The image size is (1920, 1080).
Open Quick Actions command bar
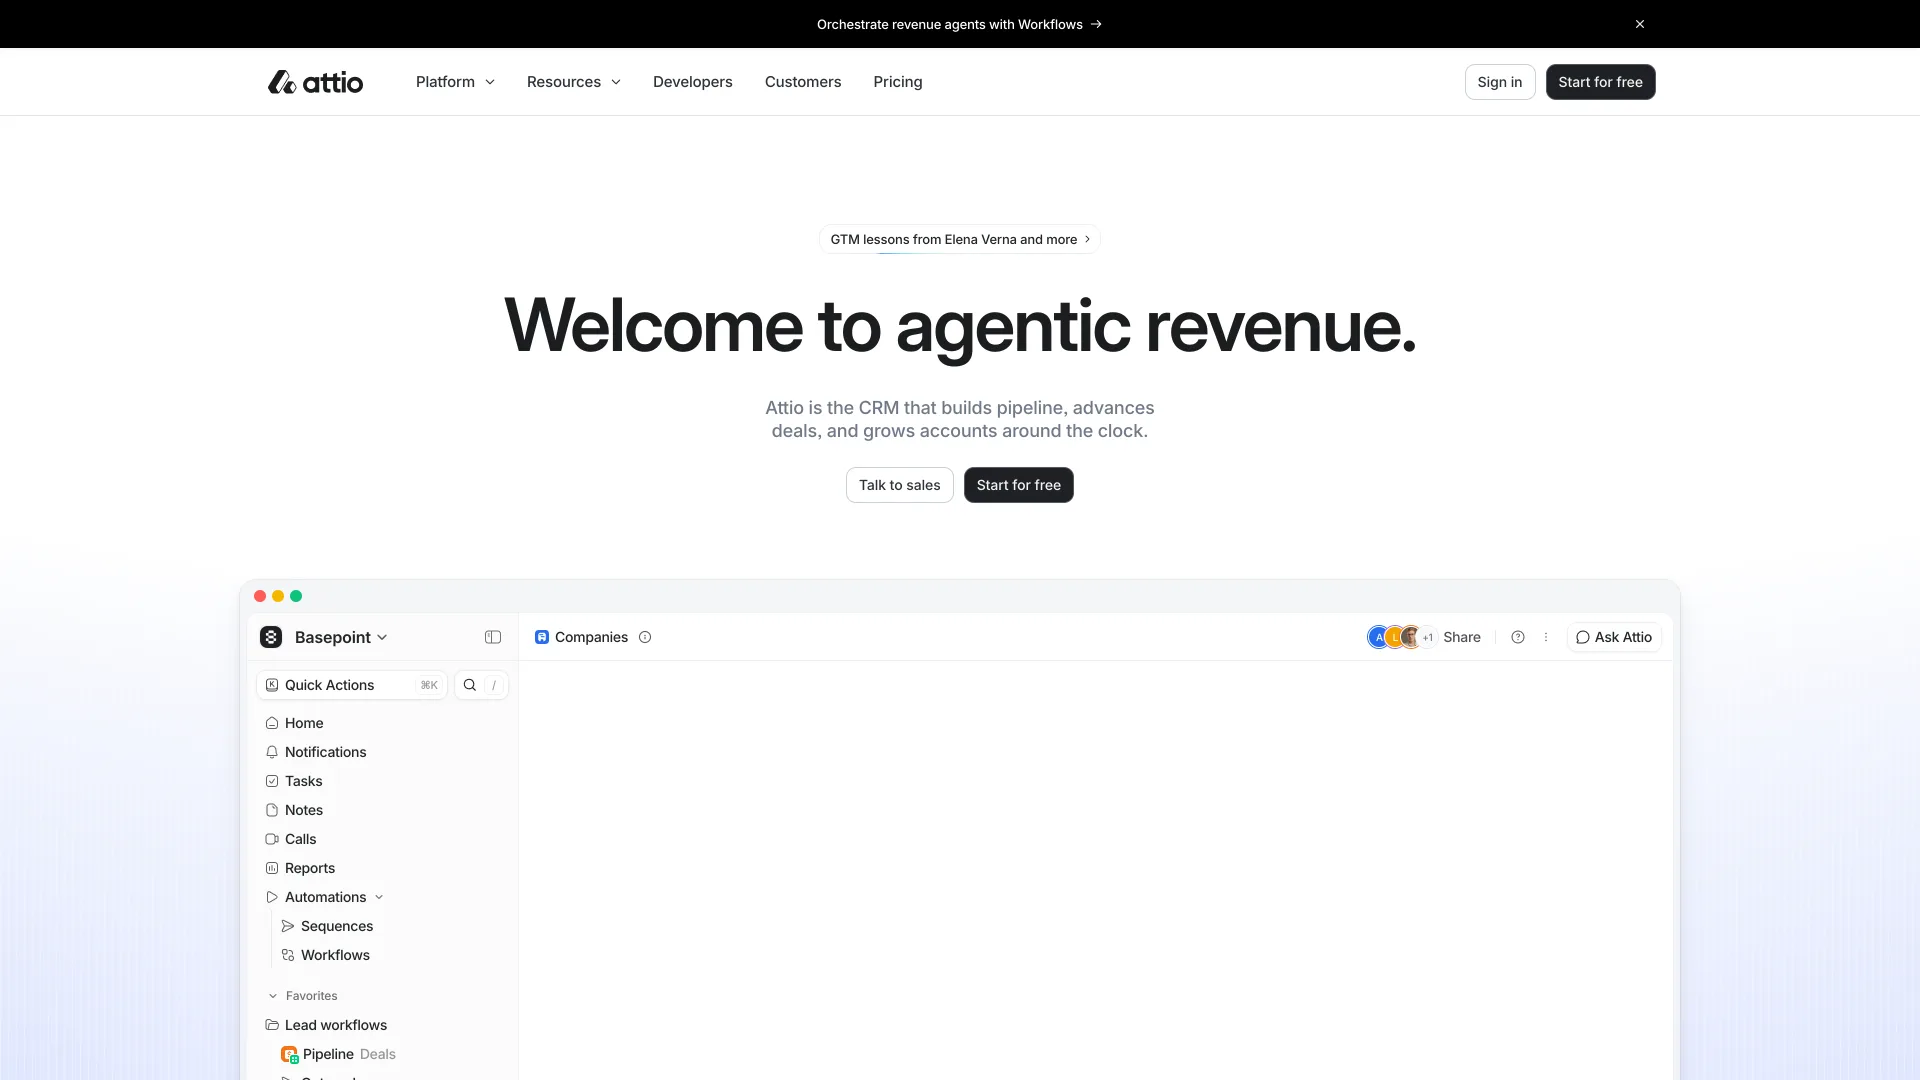(x=352, y=685)
